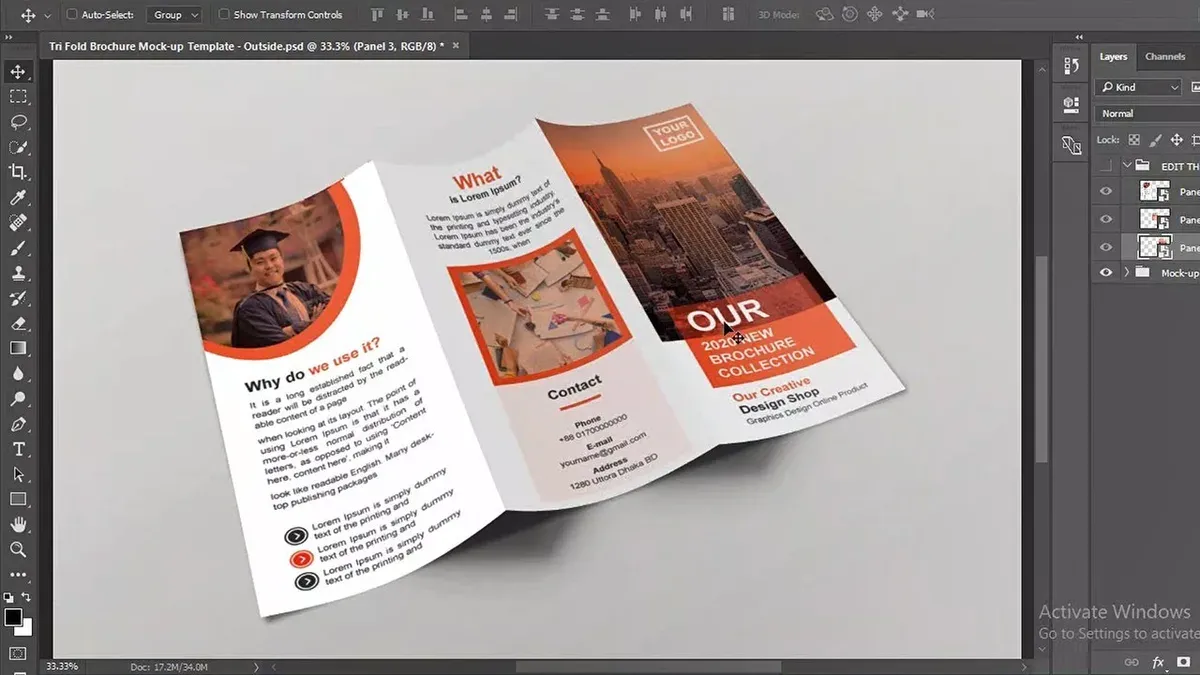Image resolution: width=1200 pixels, height=675 pixels.
Task: Select the Quick Selection tool
Action: click(x=18, y=147)
